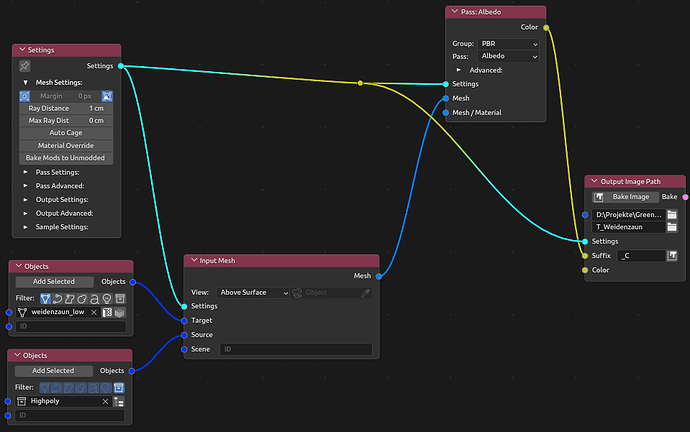Toggle text filter in weidenzaun_low Objects node
This screenshot has width=690, height=432.
coord(95,299)
